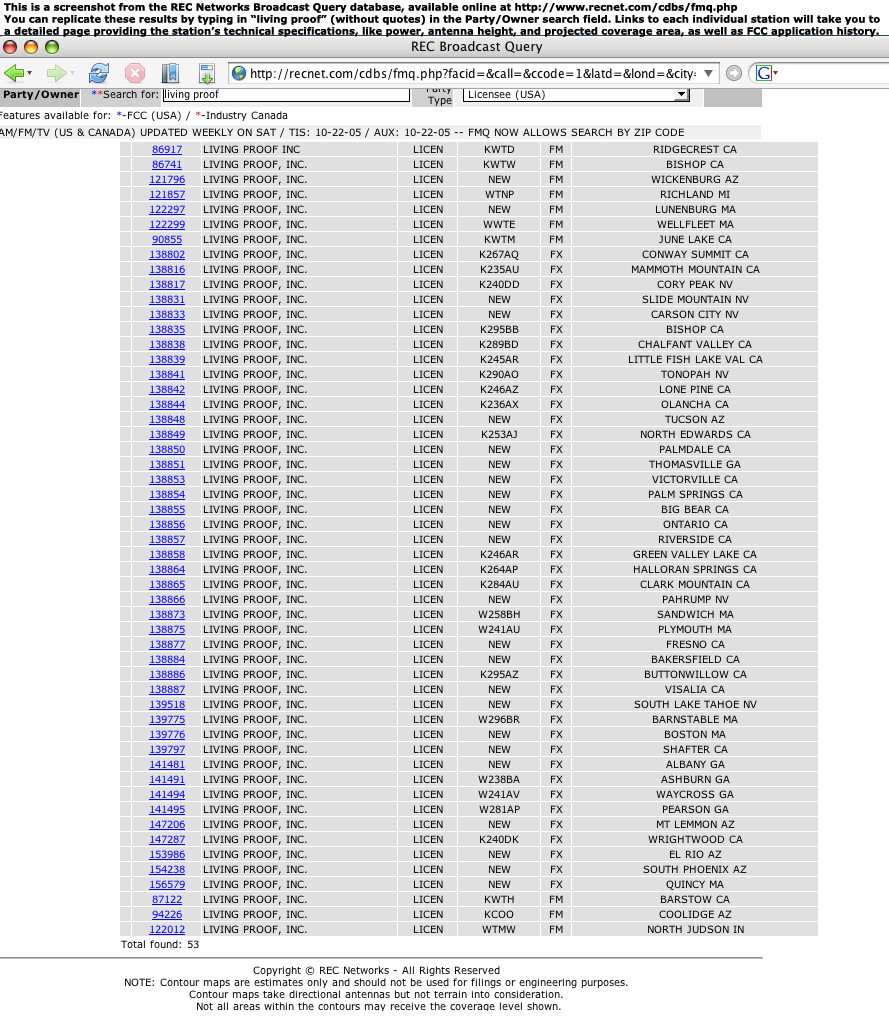Select call sign K240DK cell
Image resolution: width=889 pixels, height=1017 pixels.
pyautogui.click(x=499, y=840)
